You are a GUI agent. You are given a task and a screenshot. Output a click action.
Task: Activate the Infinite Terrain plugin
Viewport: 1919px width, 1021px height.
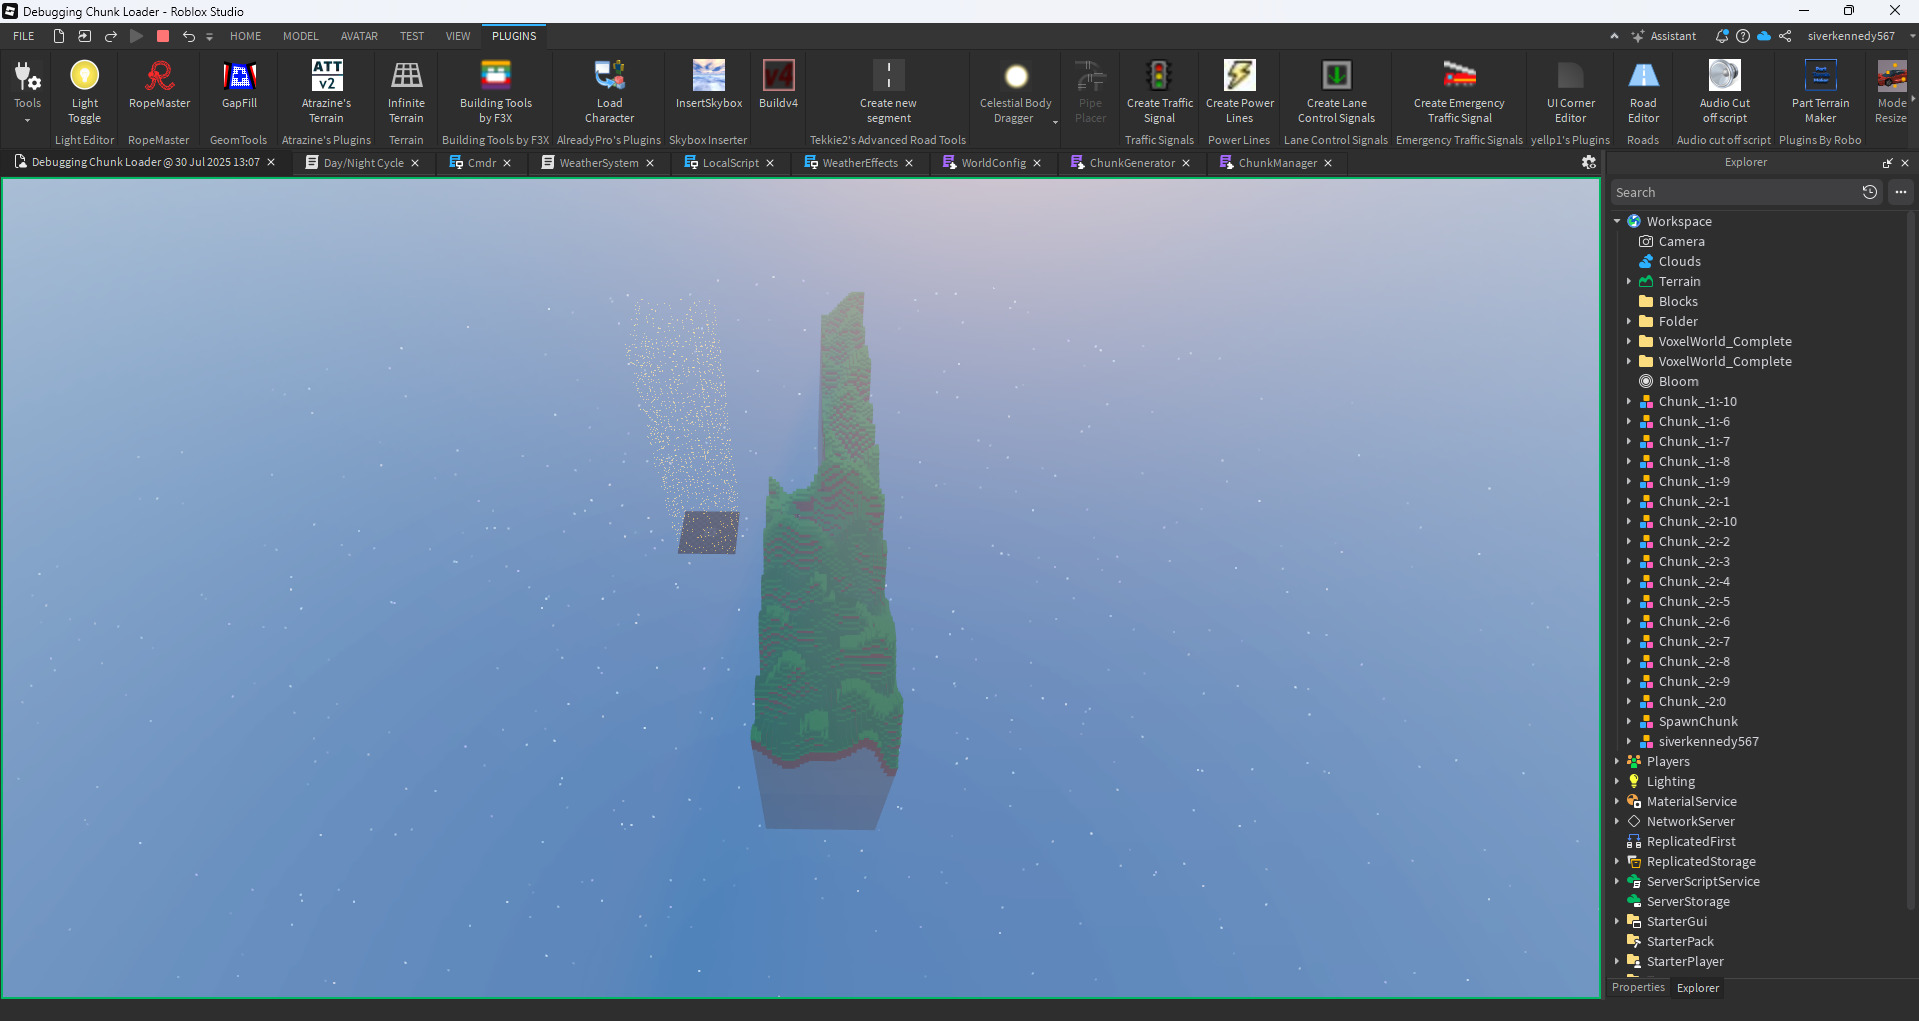tap(406, 90)
